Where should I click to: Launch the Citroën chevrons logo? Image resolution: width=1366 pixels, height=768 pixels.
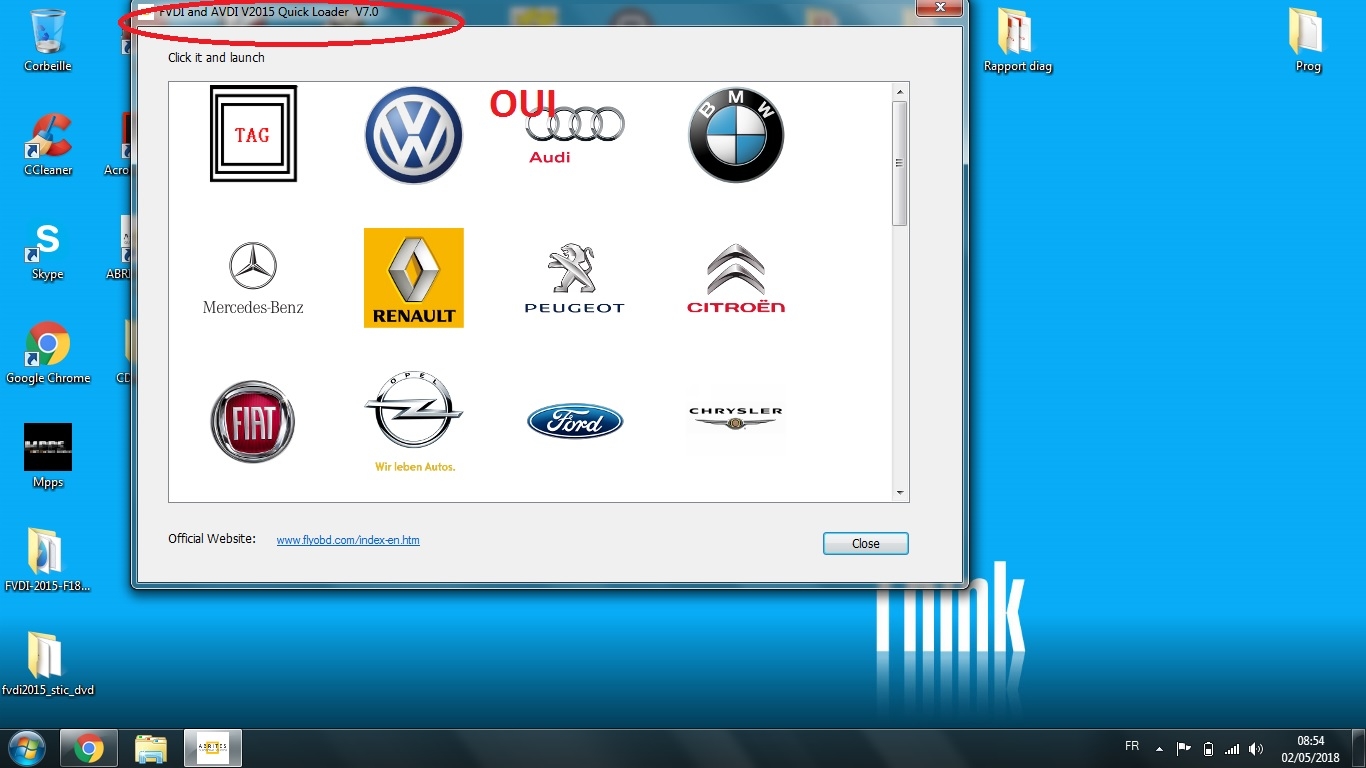pos(736,278)
